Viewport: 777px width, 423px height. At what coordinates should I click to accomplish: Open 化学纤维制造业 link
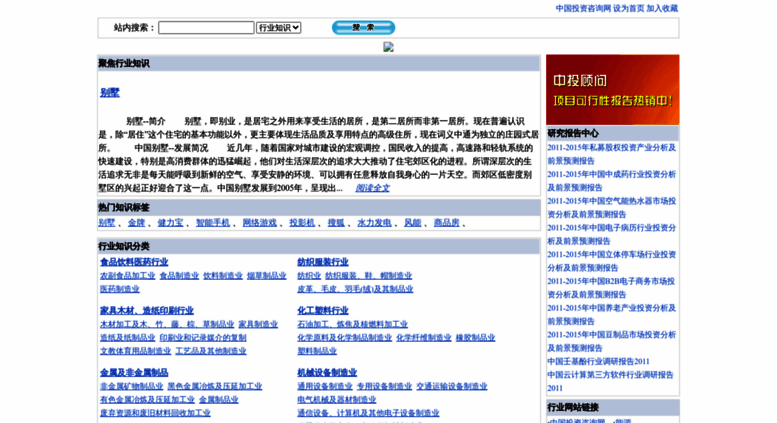pos(424,338)
